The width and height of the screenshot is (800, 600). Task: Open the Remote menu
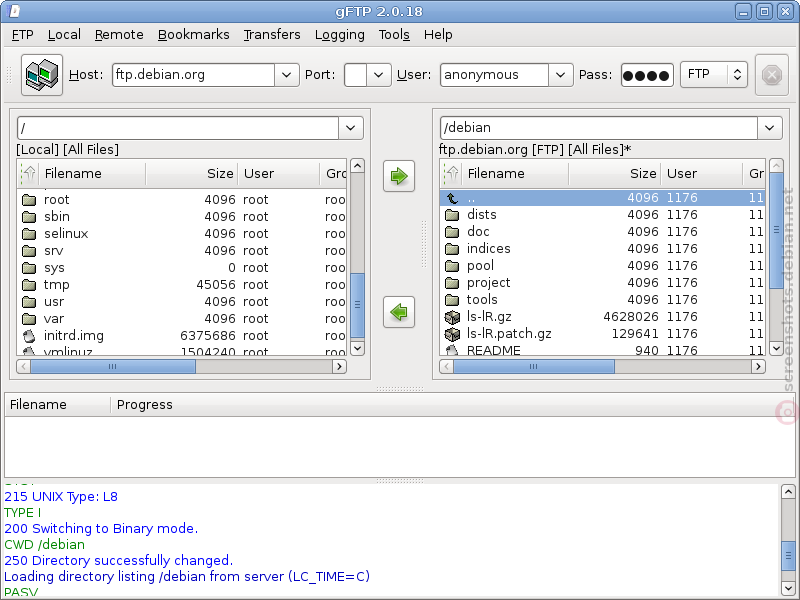[119, 35]
